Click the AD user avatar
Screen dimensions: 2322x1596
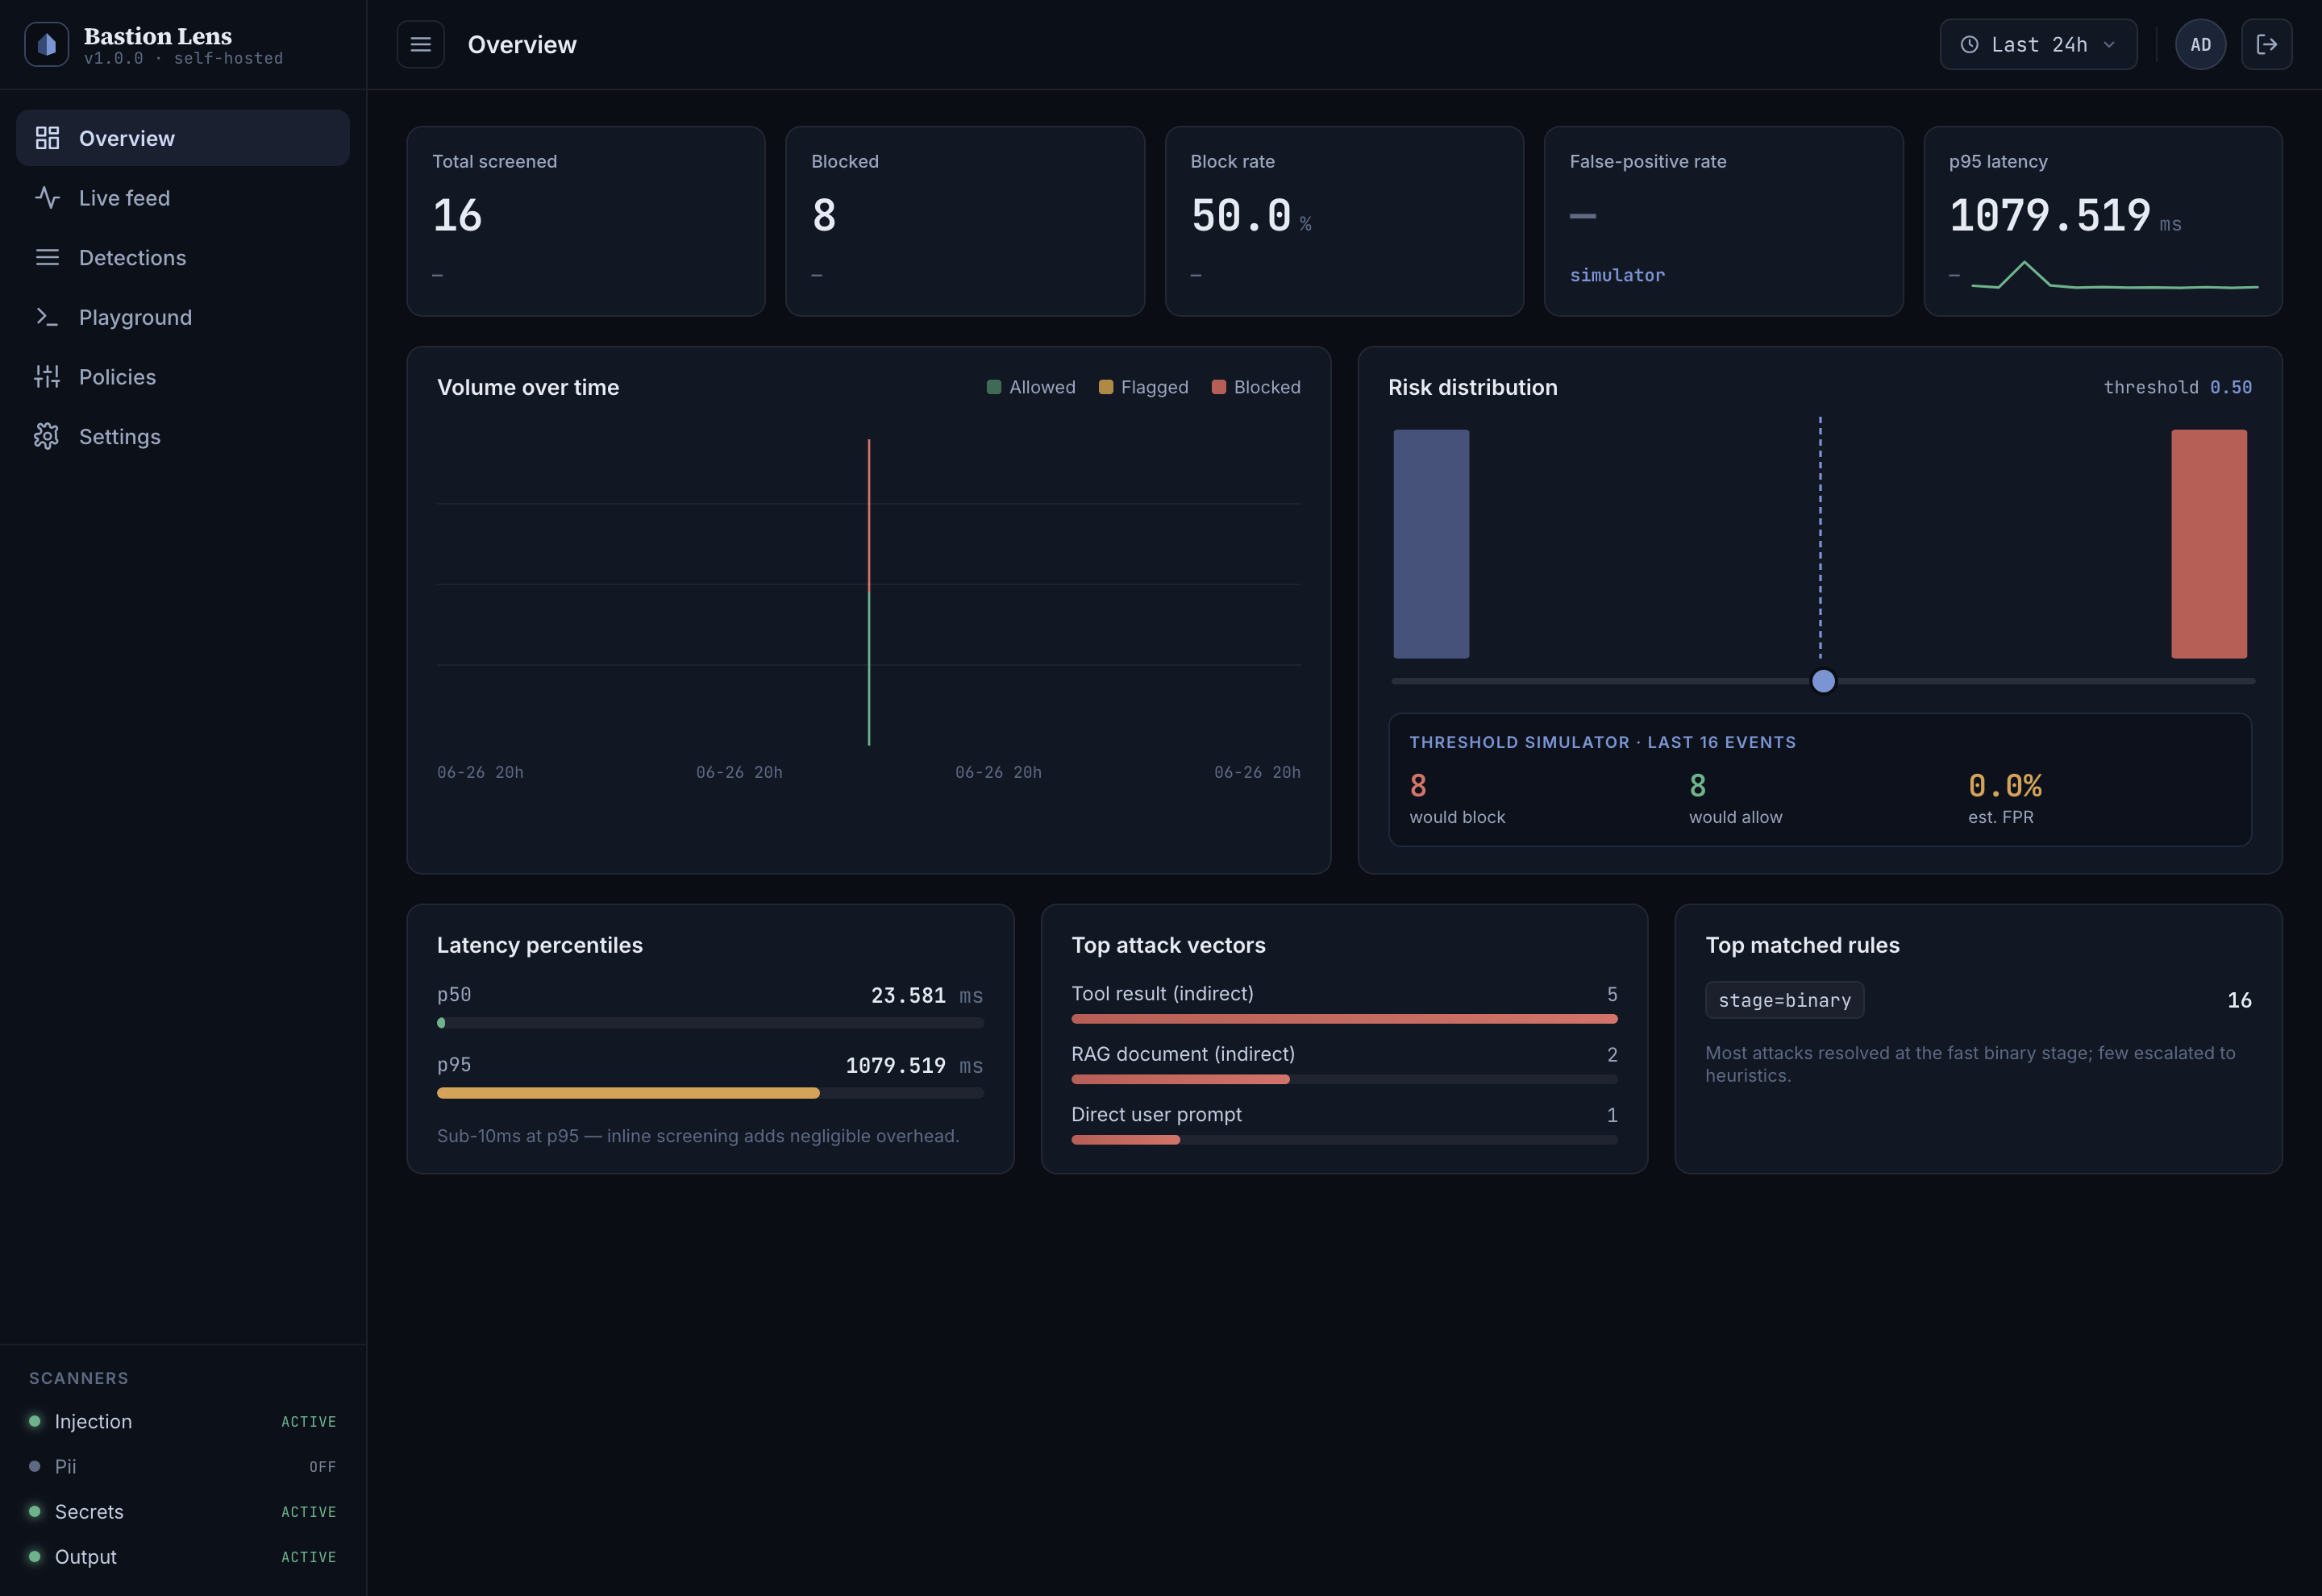point(2200,44)
